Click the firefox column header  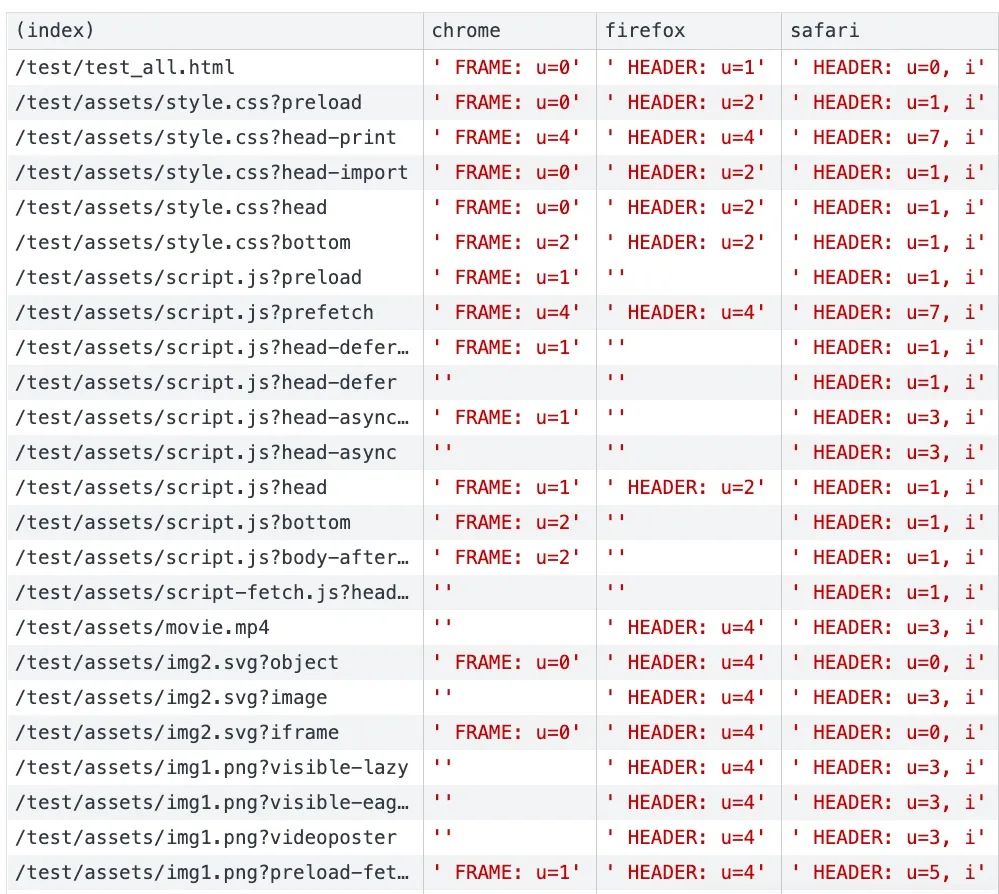pos(645,31)
